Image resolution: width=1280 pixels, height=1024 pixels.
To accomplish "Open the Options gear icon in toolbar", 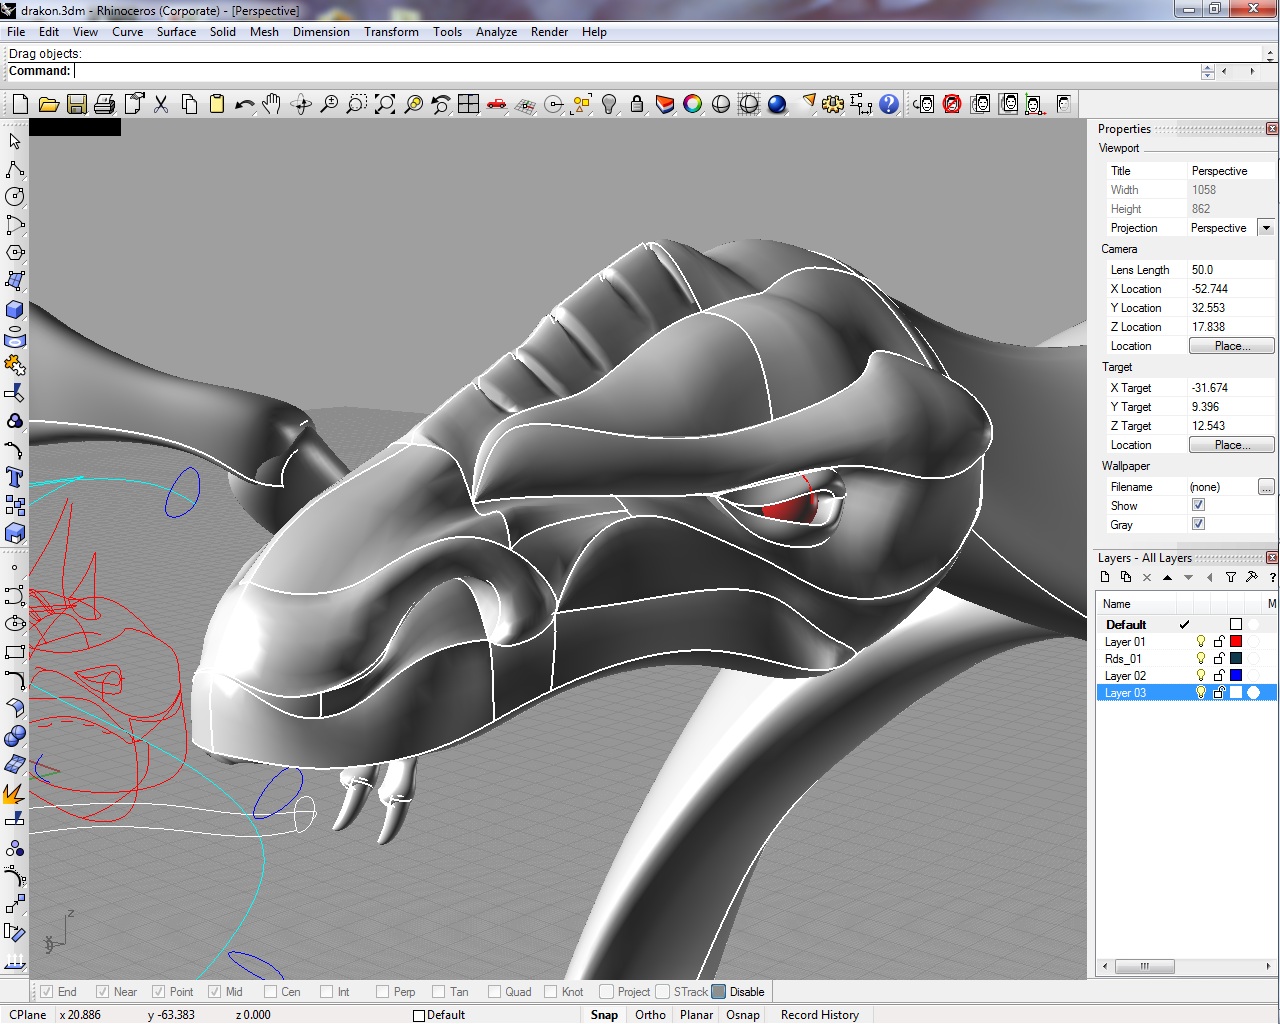I will click(832, 104).
